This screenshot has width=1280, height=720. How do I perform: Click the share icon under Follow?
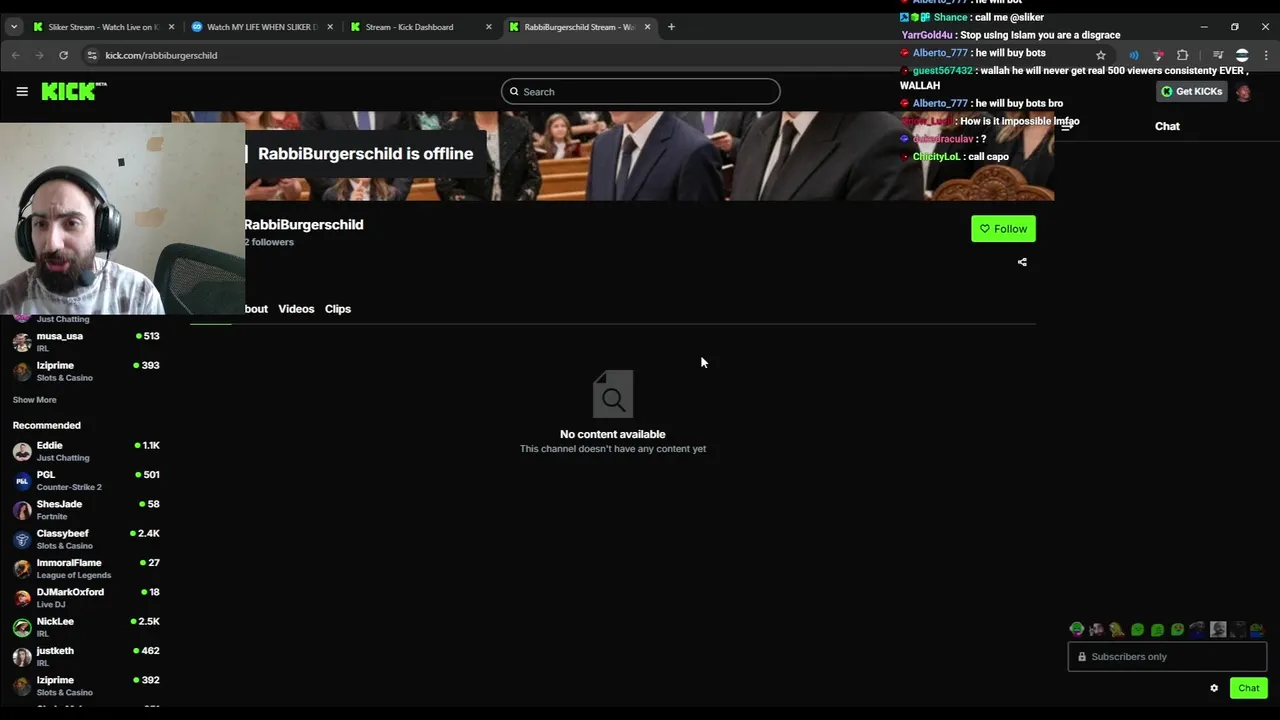tap(1022, 262)
